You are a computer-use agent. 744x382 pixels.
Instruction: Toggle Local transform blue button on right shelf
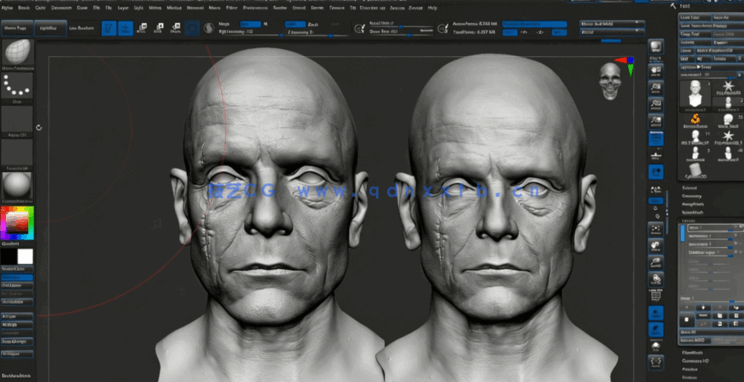656,172
